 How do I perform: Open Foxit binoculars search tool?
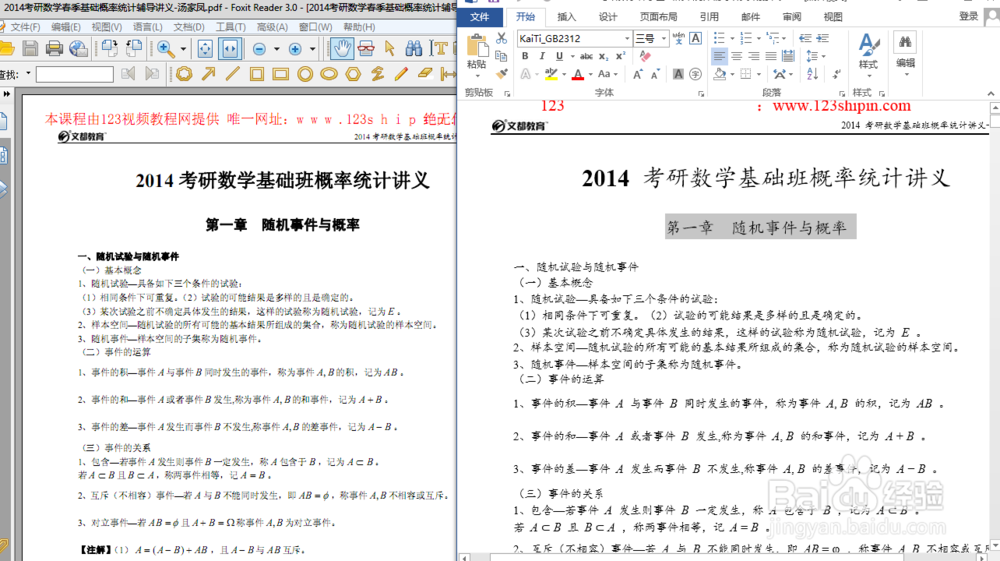(414, 48)
